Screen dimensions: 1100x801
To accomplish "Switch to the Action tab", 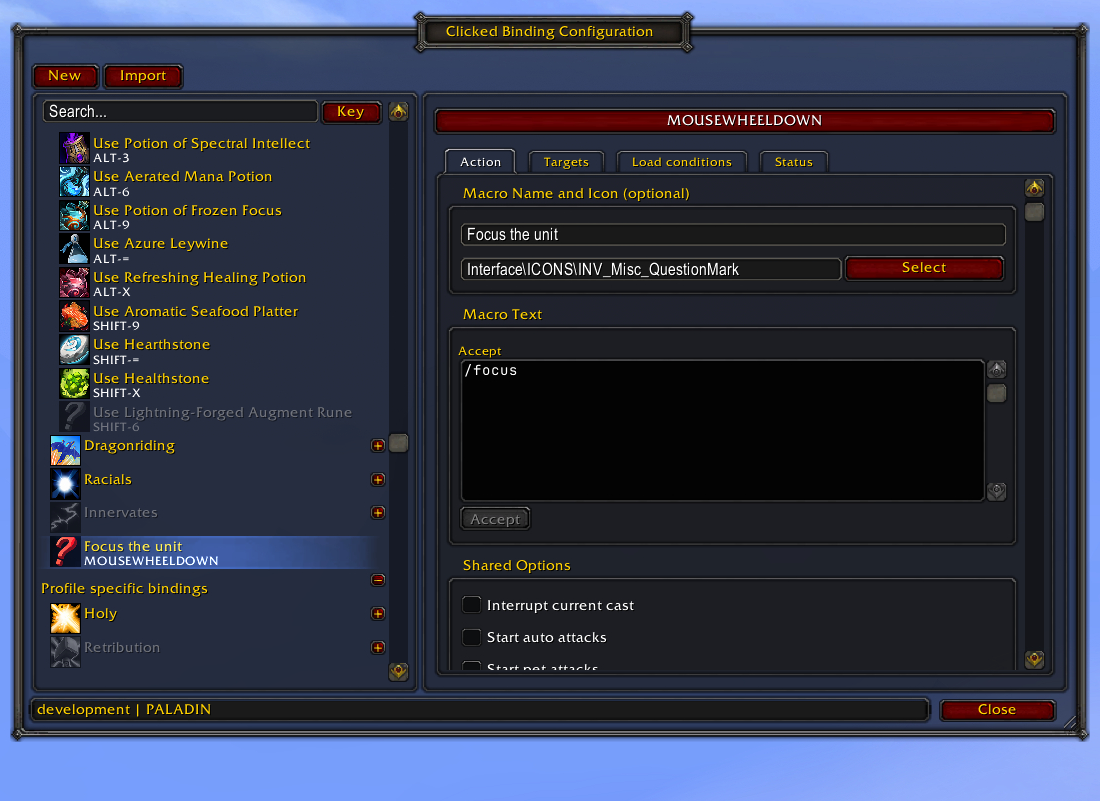I will coord(481,161).
